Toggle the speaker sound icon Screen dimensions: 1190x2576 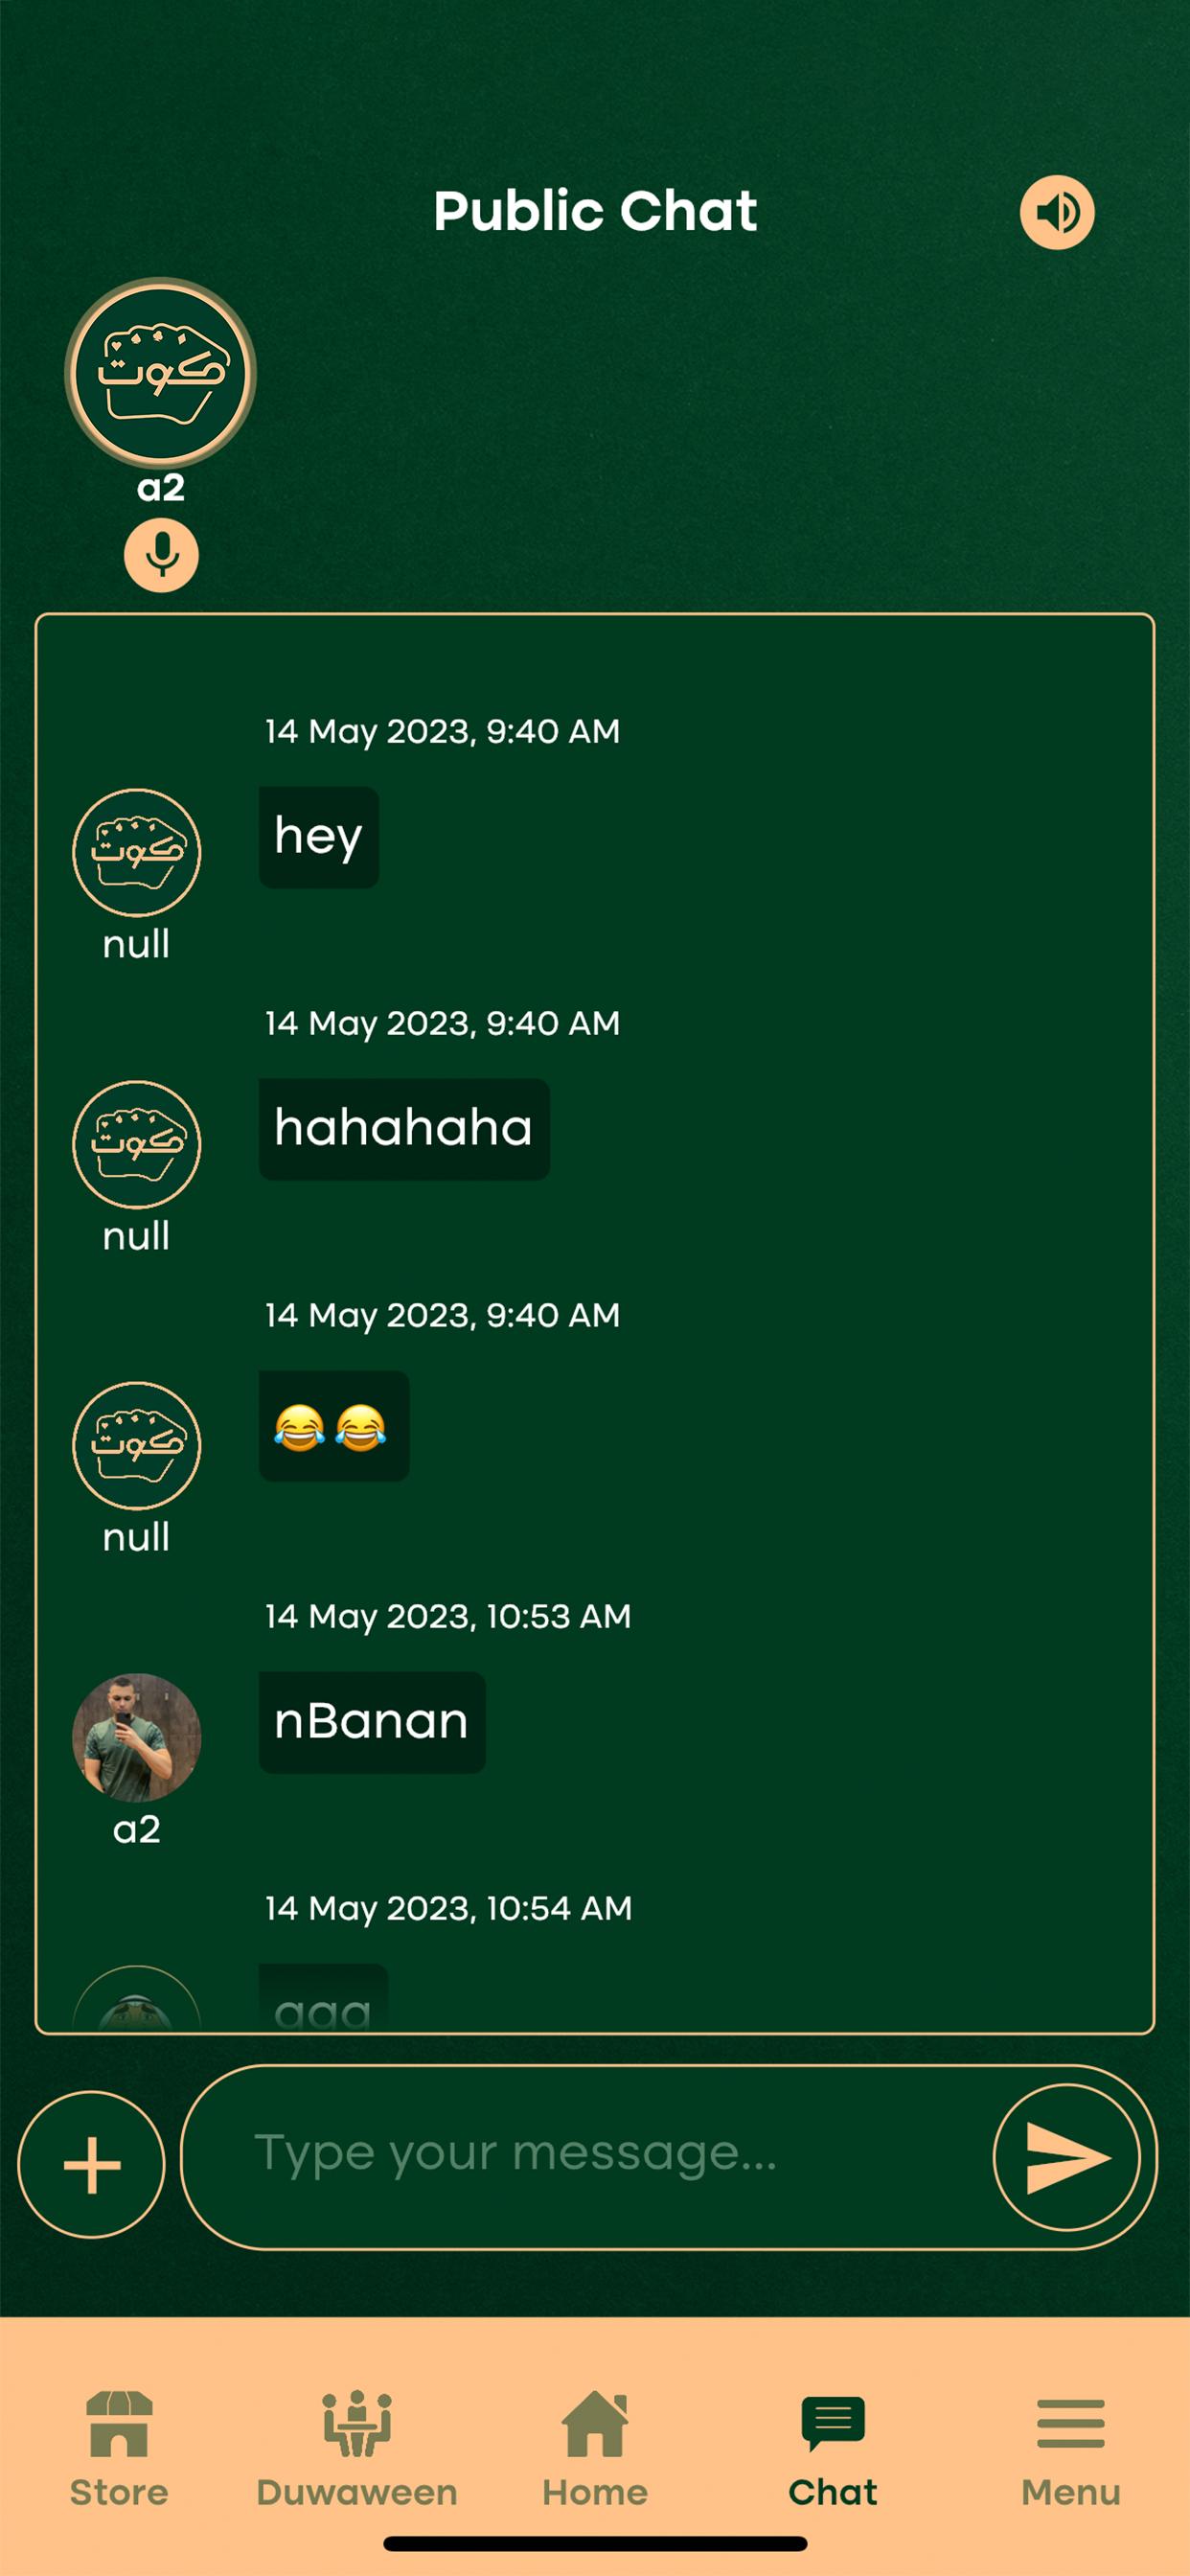coord(1057,212)
